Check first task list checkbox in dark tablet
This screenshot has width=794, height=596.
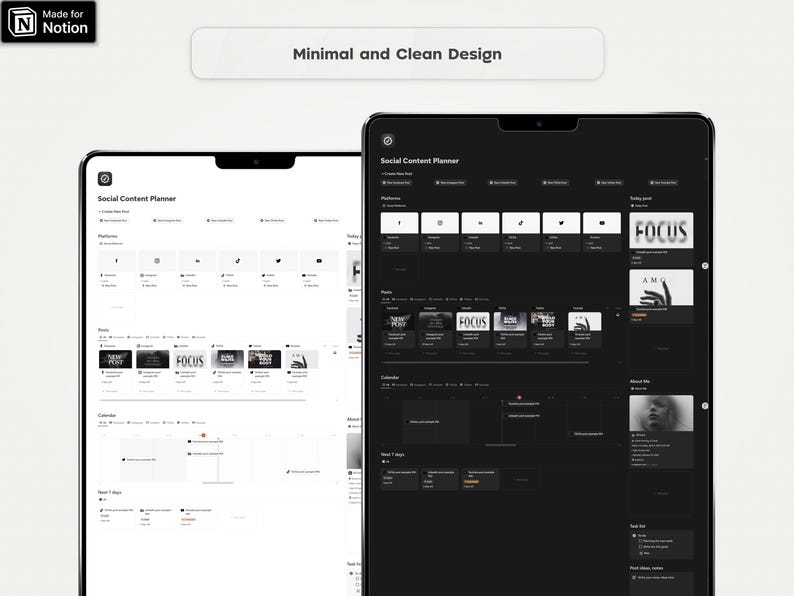coord(641,541)
